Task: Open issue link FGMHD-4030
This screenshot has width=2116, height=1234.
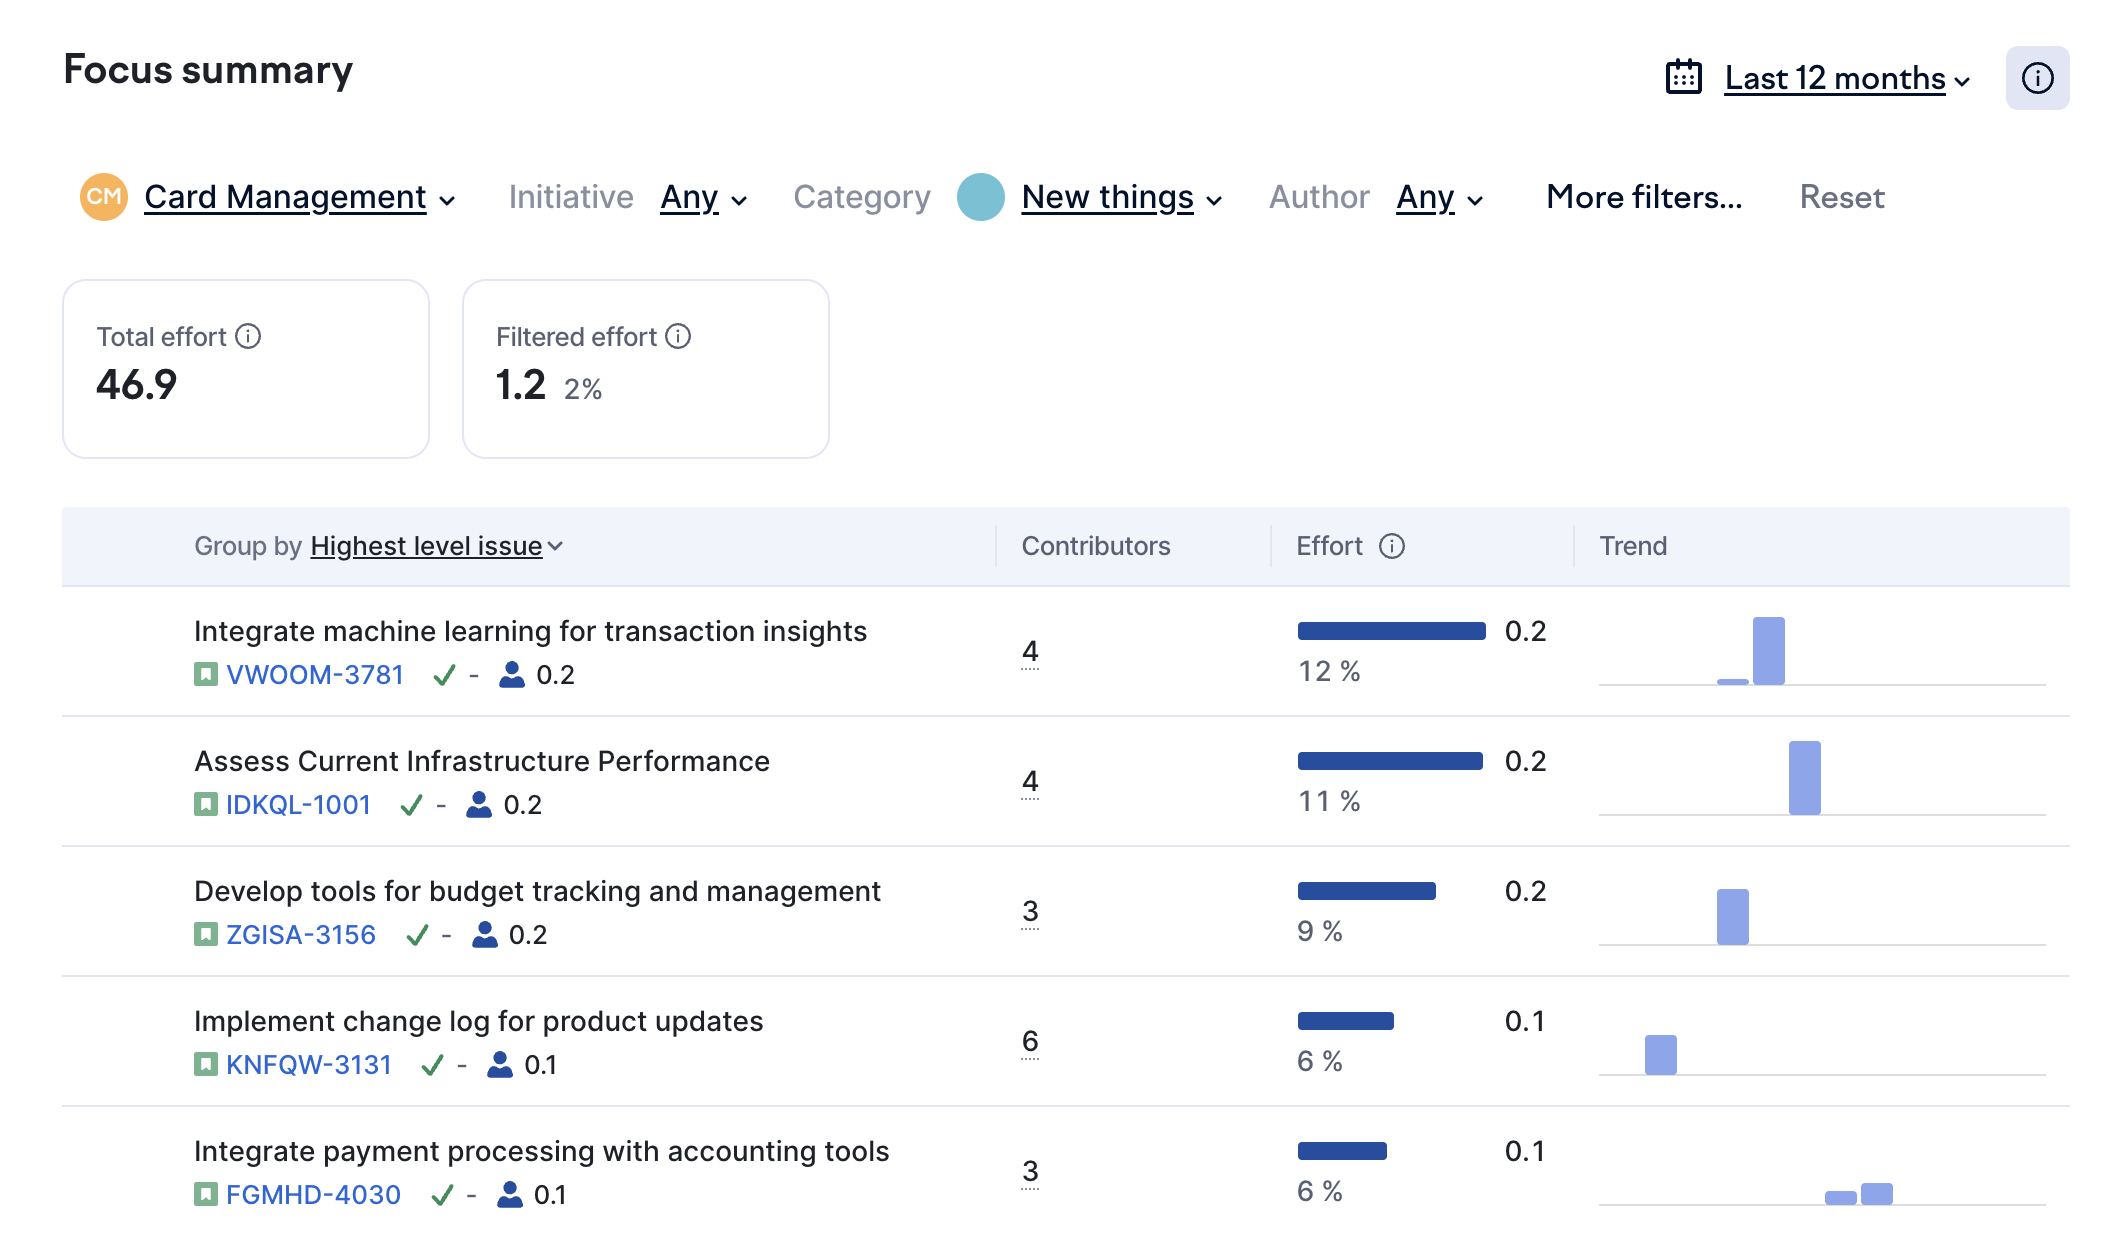Action: 313,1195
